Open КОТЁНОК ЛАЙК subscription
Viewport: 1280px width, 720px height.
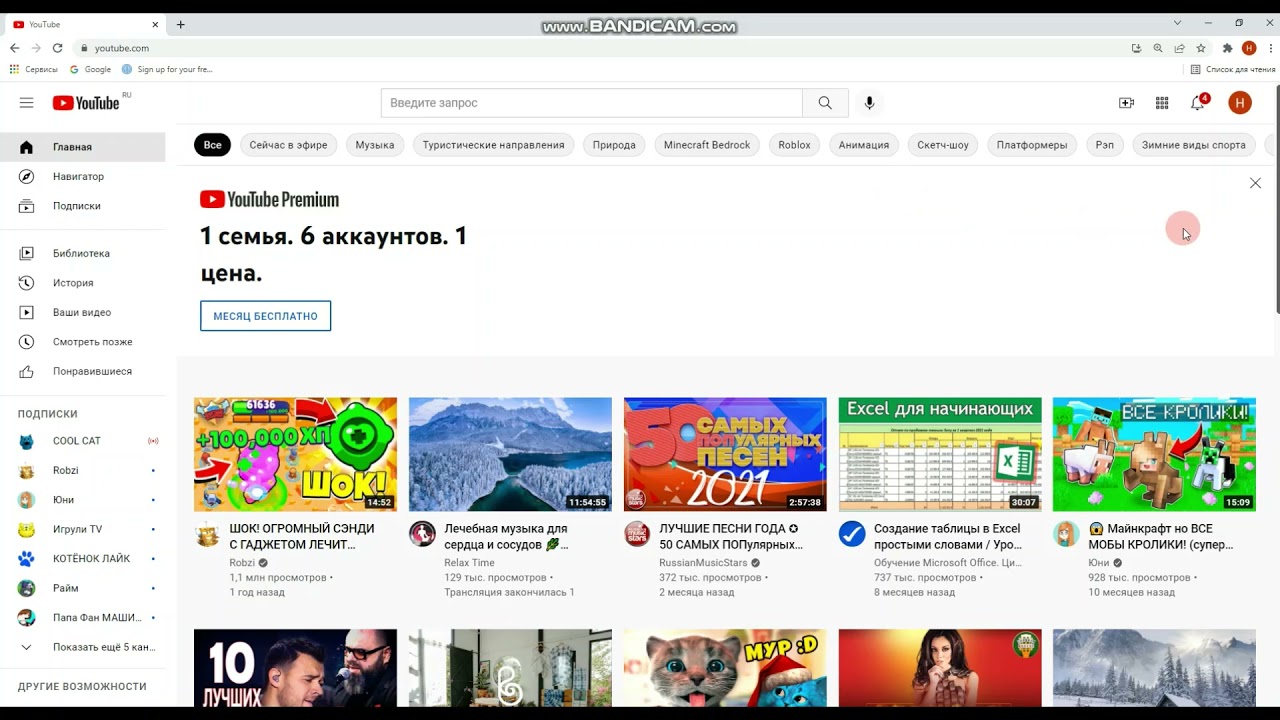pyautogui.click(x=82, y=559)
